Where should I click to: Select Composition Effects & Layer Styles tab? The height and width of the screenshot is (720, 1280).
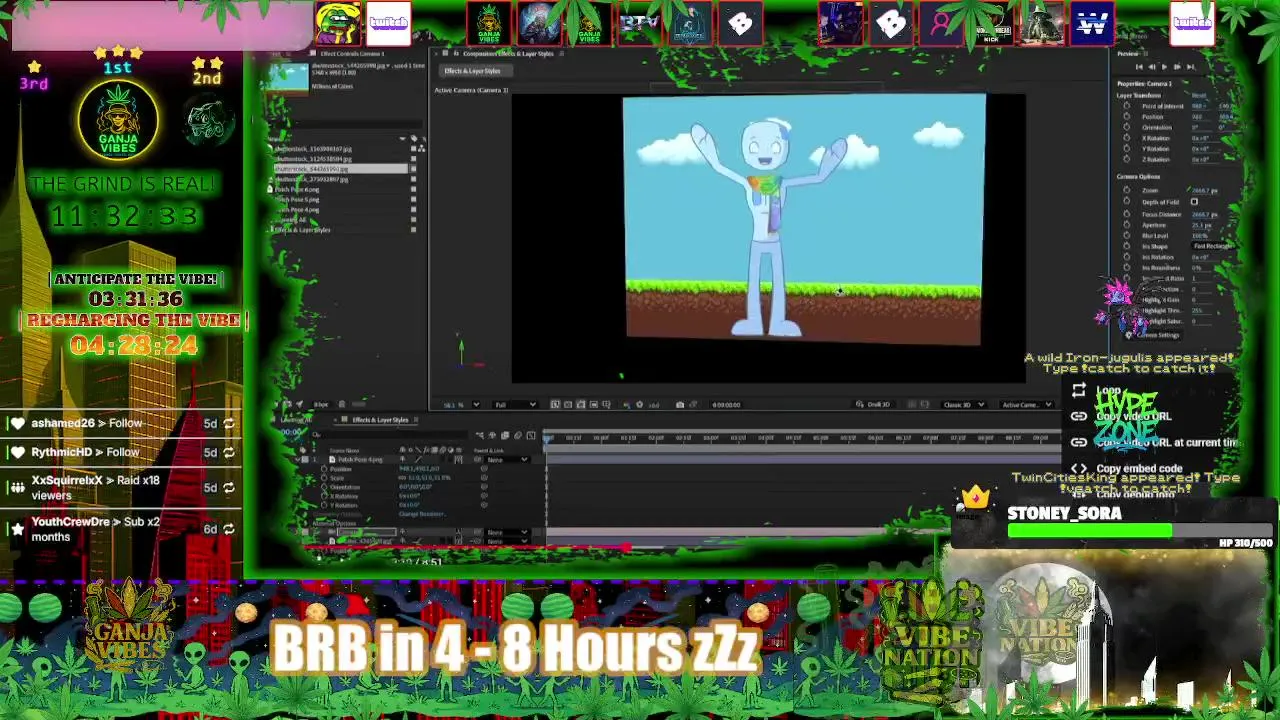click(508, 54)
